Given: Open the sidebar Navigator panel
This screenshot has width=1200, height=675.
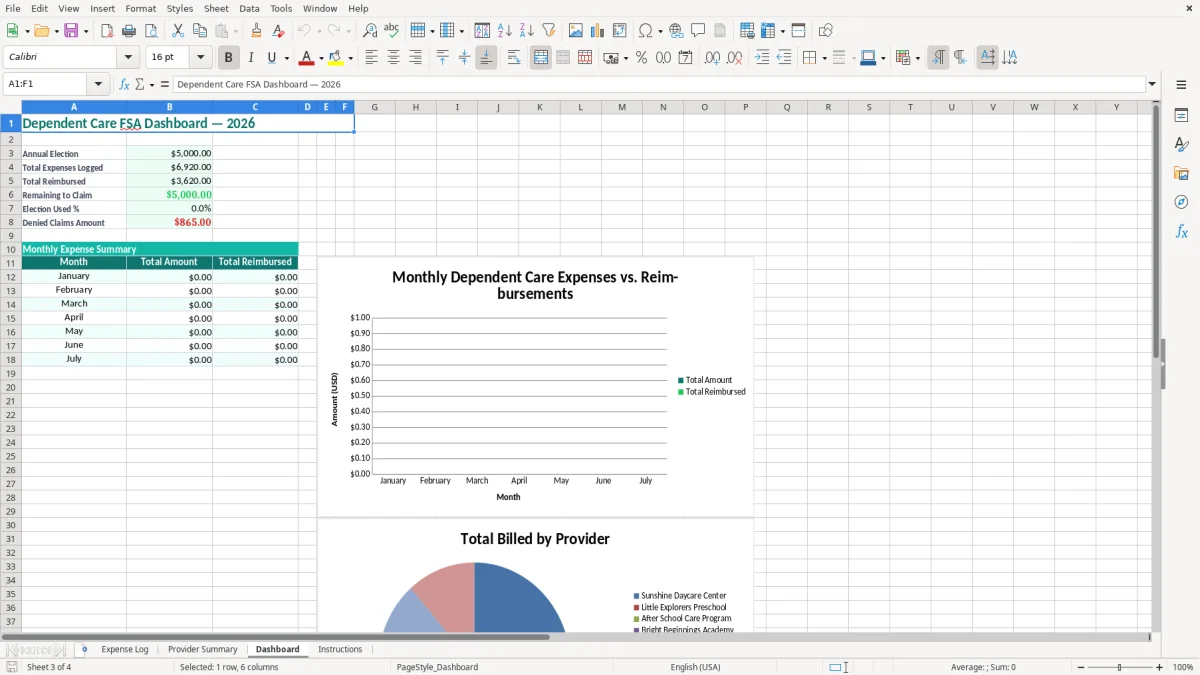Looking at the screenshot, I should click(1181, 202).
